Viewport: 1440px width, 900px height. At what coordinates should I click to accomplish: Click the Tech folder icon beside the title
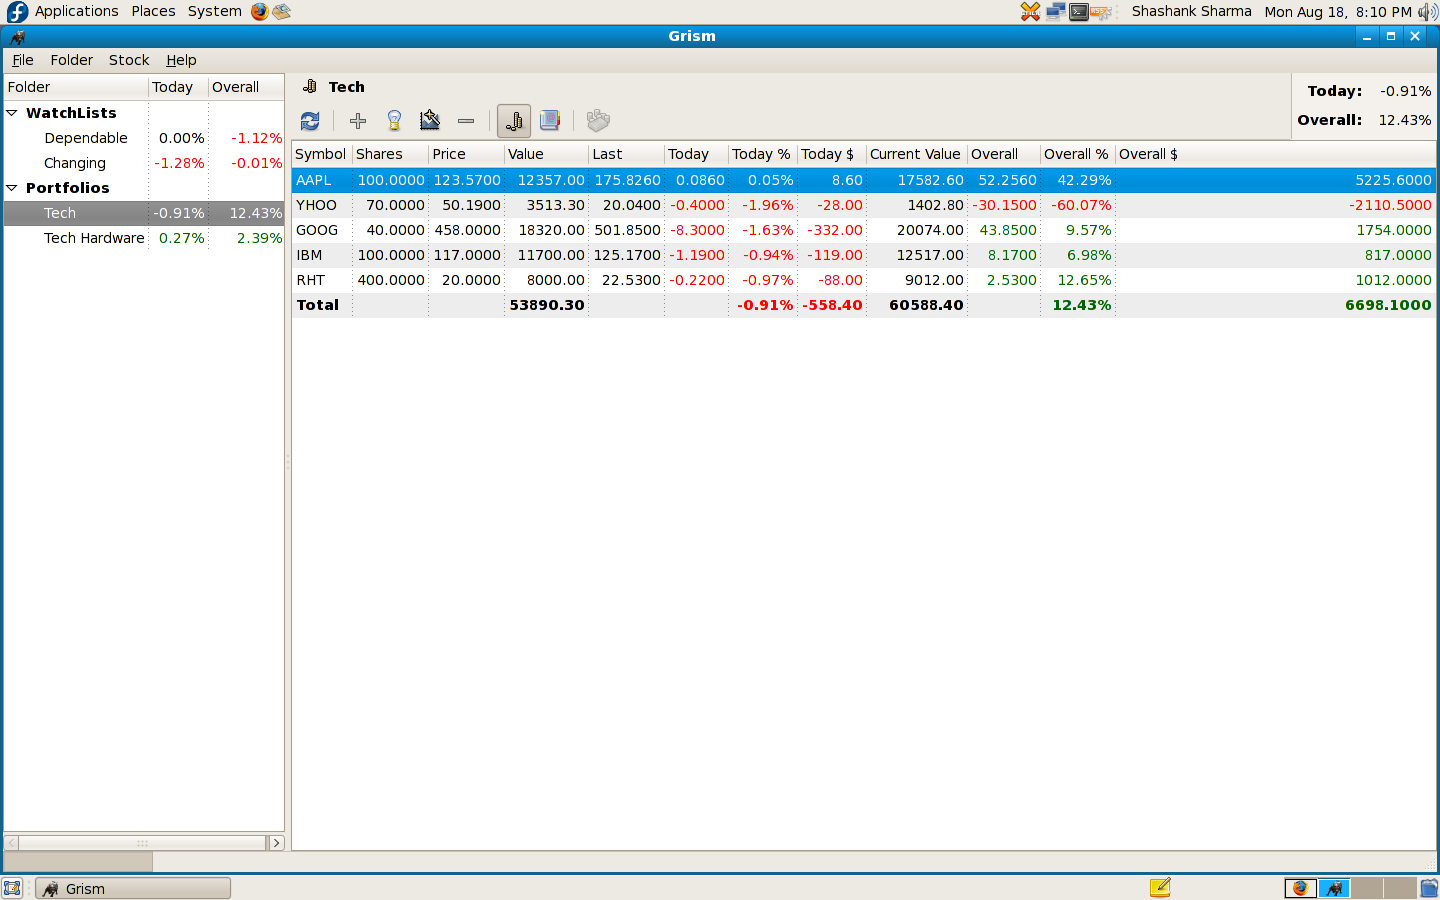pos(310,87)
